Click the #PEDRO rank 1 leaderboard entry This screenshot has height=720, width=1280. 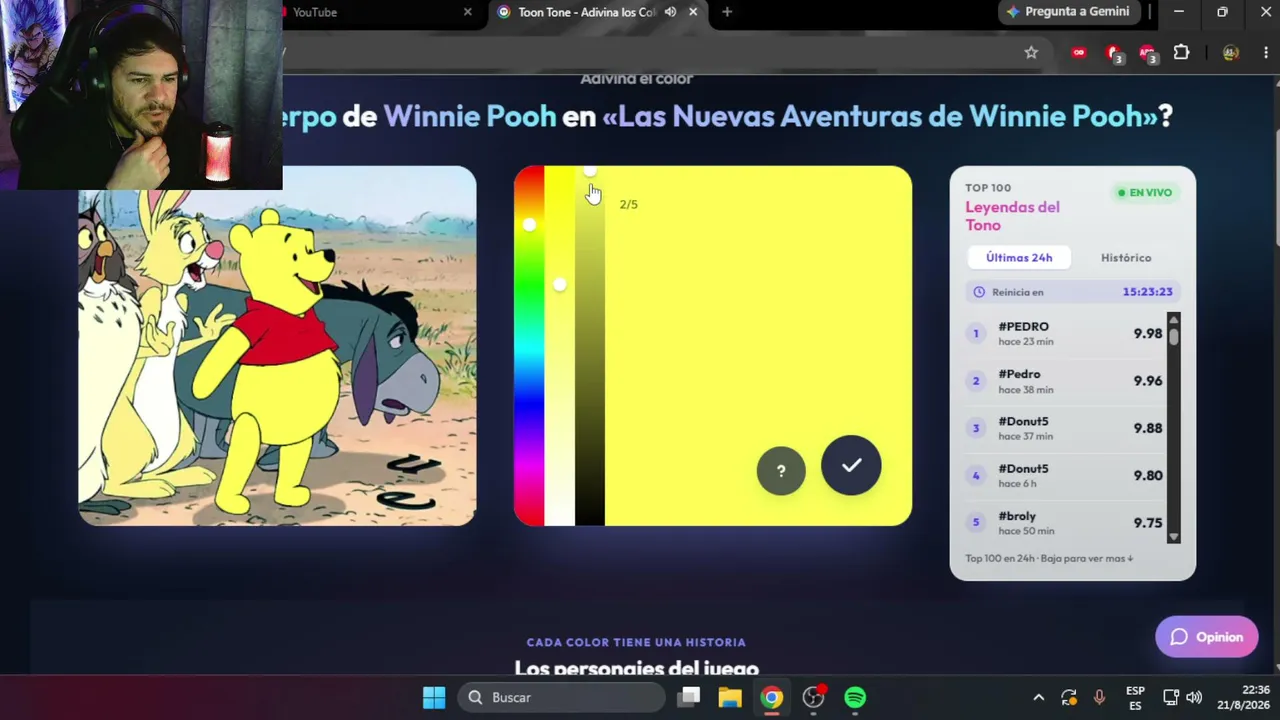pos(1065,333)
